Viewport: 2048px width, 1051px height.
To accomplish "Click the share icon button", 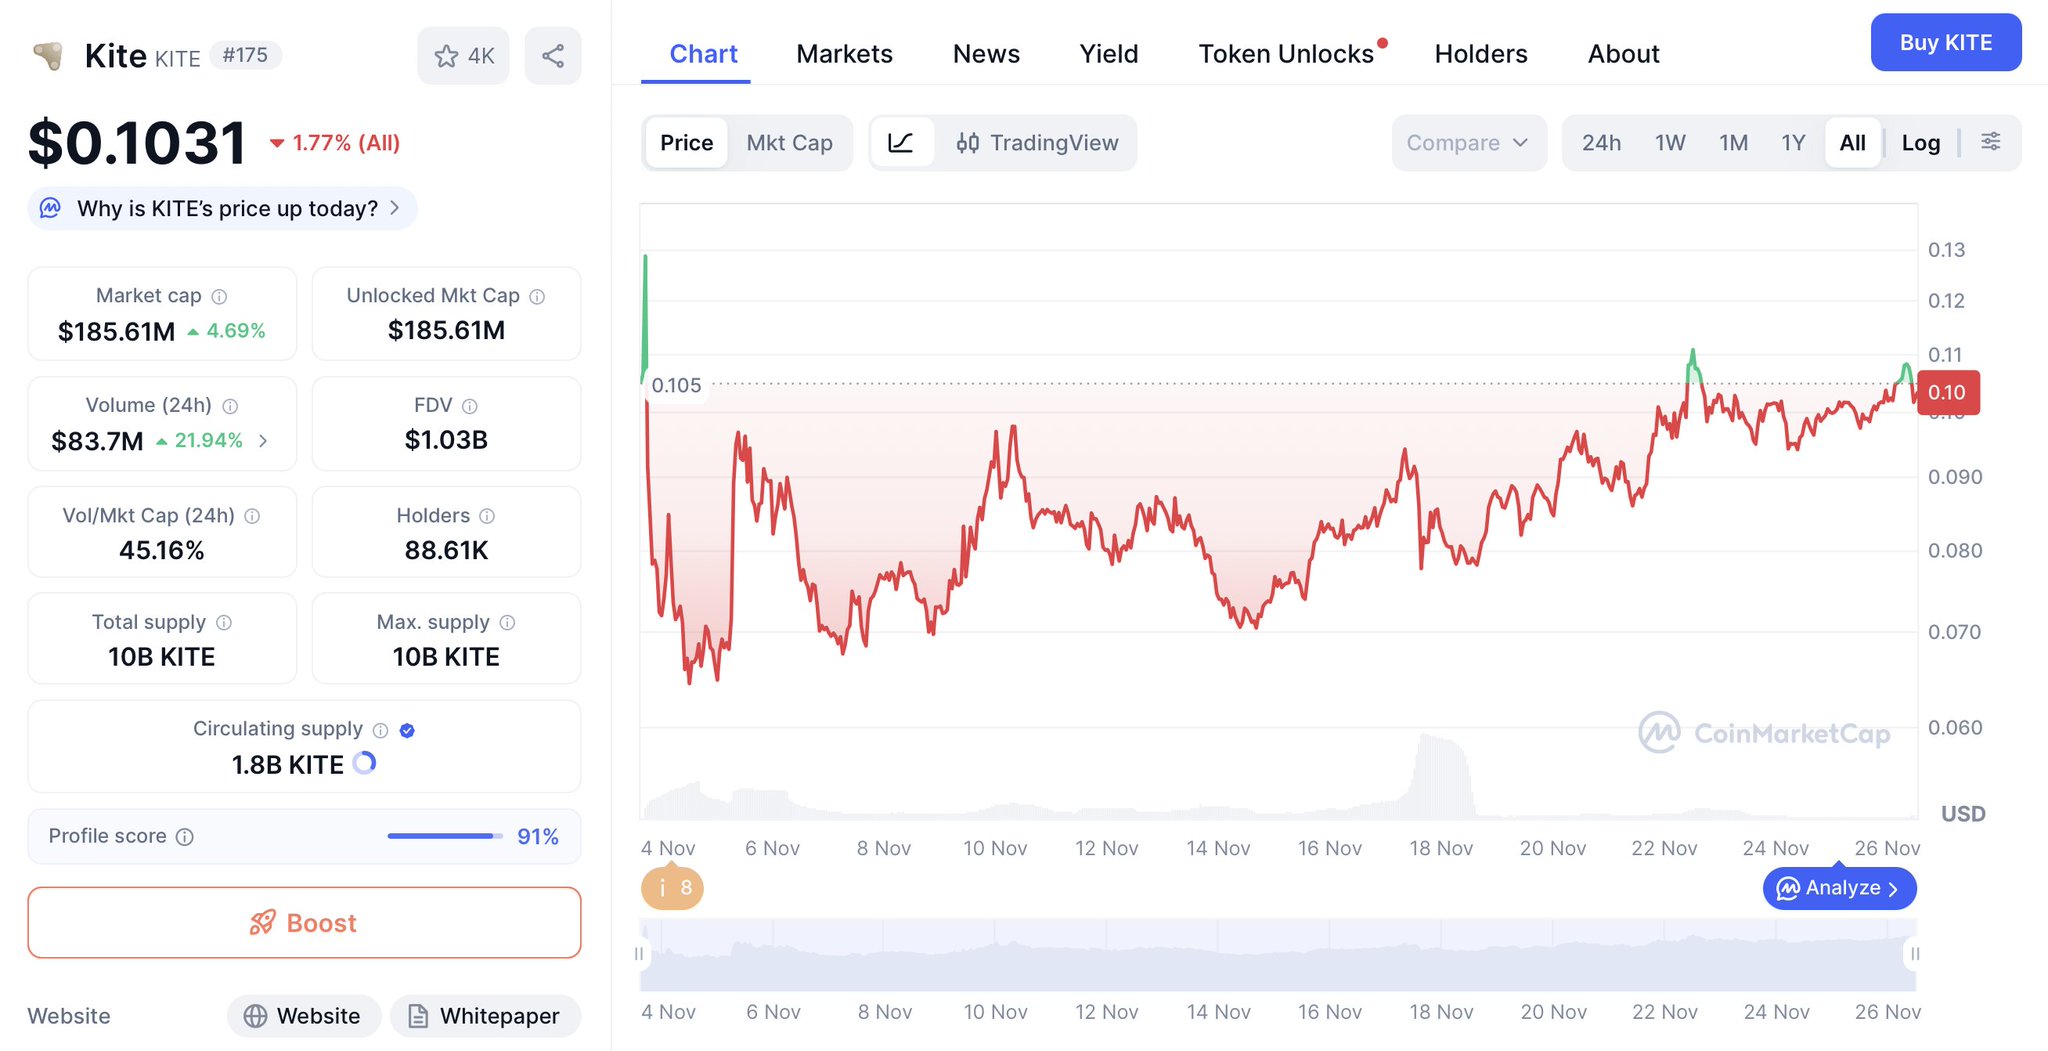I will tap(553, 56).
